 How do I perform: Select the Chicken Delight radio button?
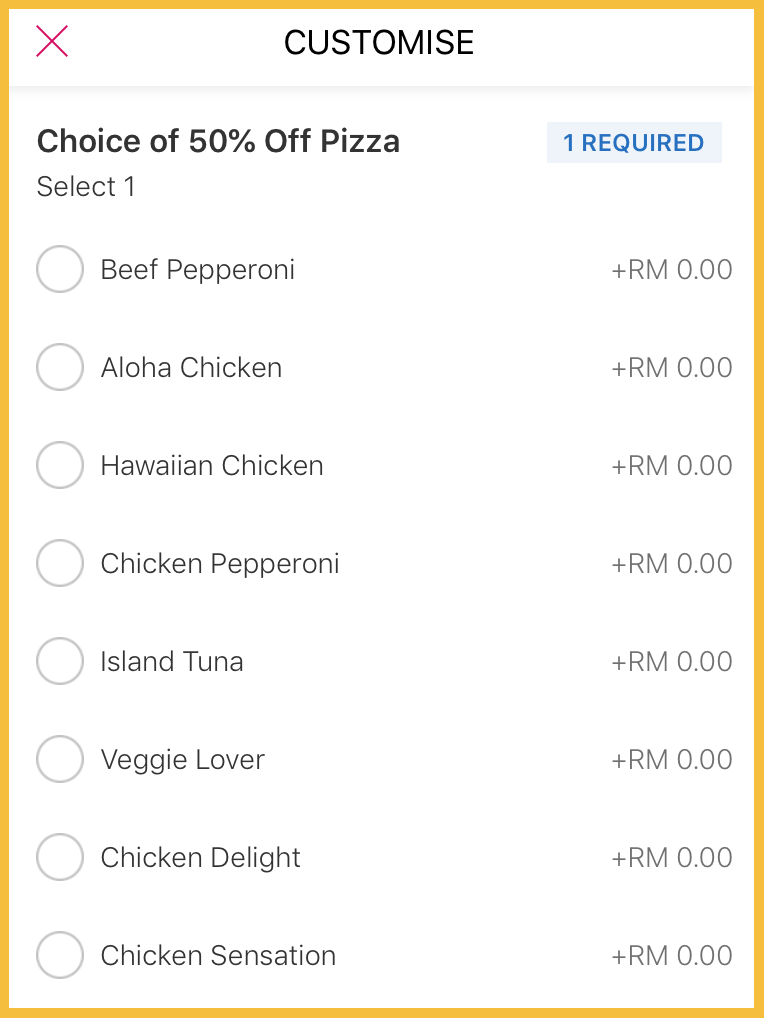59,858
